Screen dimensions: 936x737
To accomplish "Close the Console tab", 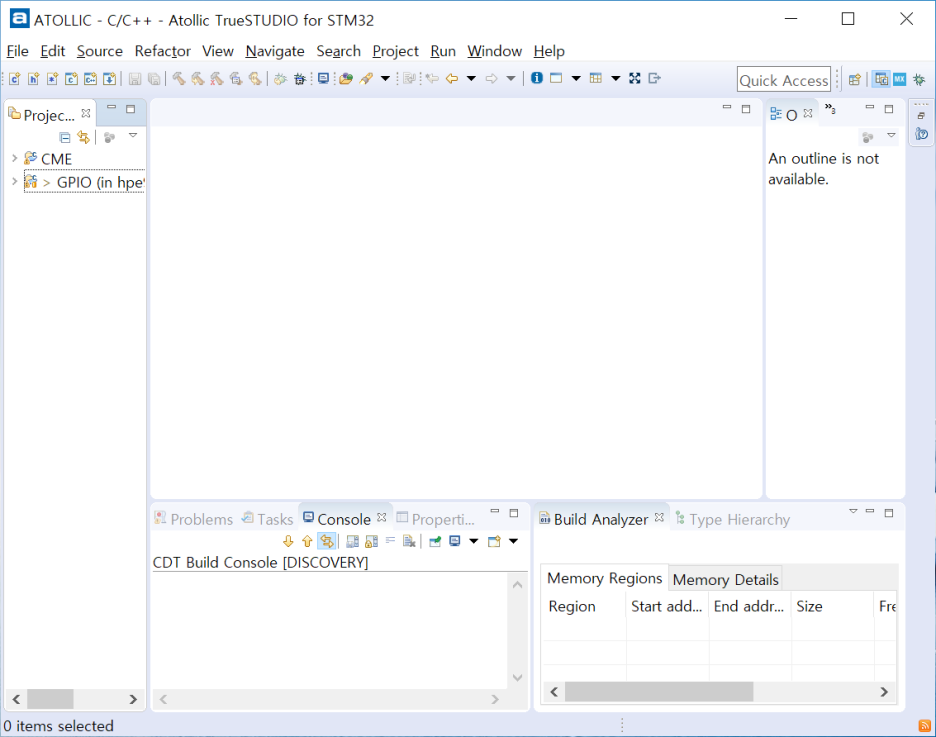I will point(381,517).
